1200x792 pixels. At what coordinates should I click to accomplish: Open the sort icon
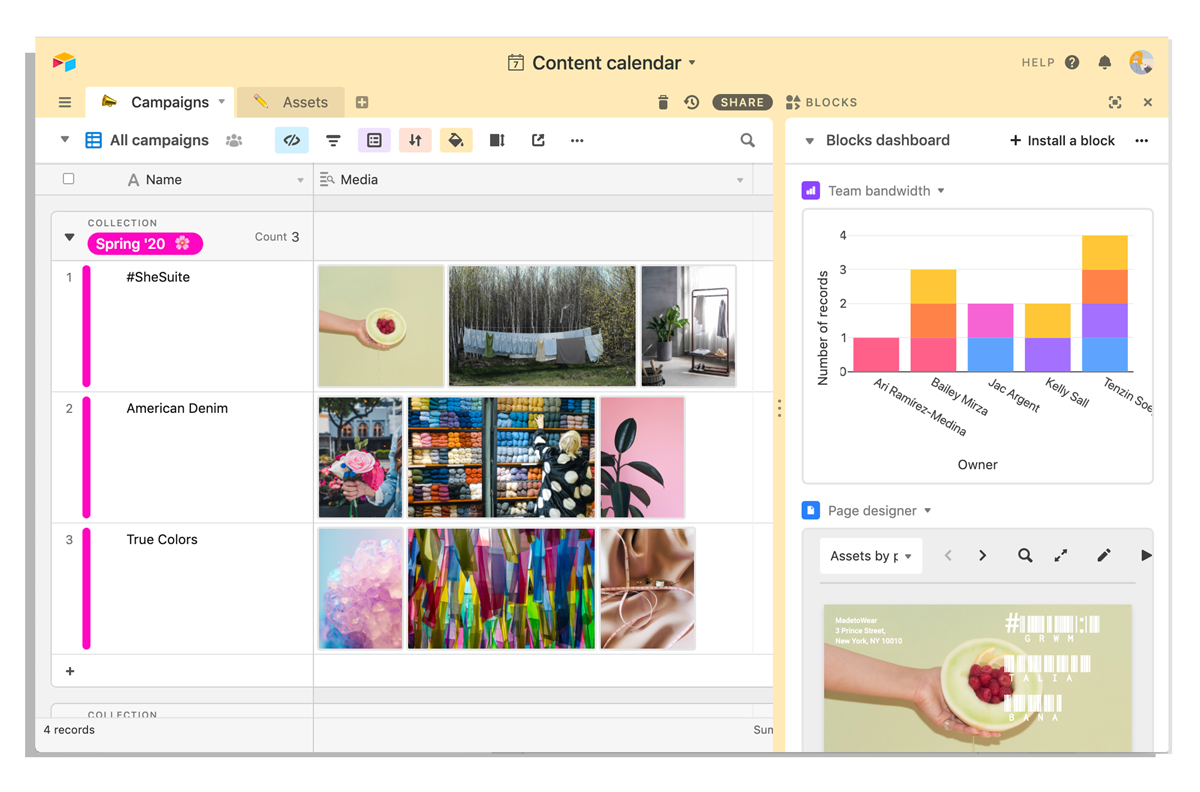[x=415, y=141]
